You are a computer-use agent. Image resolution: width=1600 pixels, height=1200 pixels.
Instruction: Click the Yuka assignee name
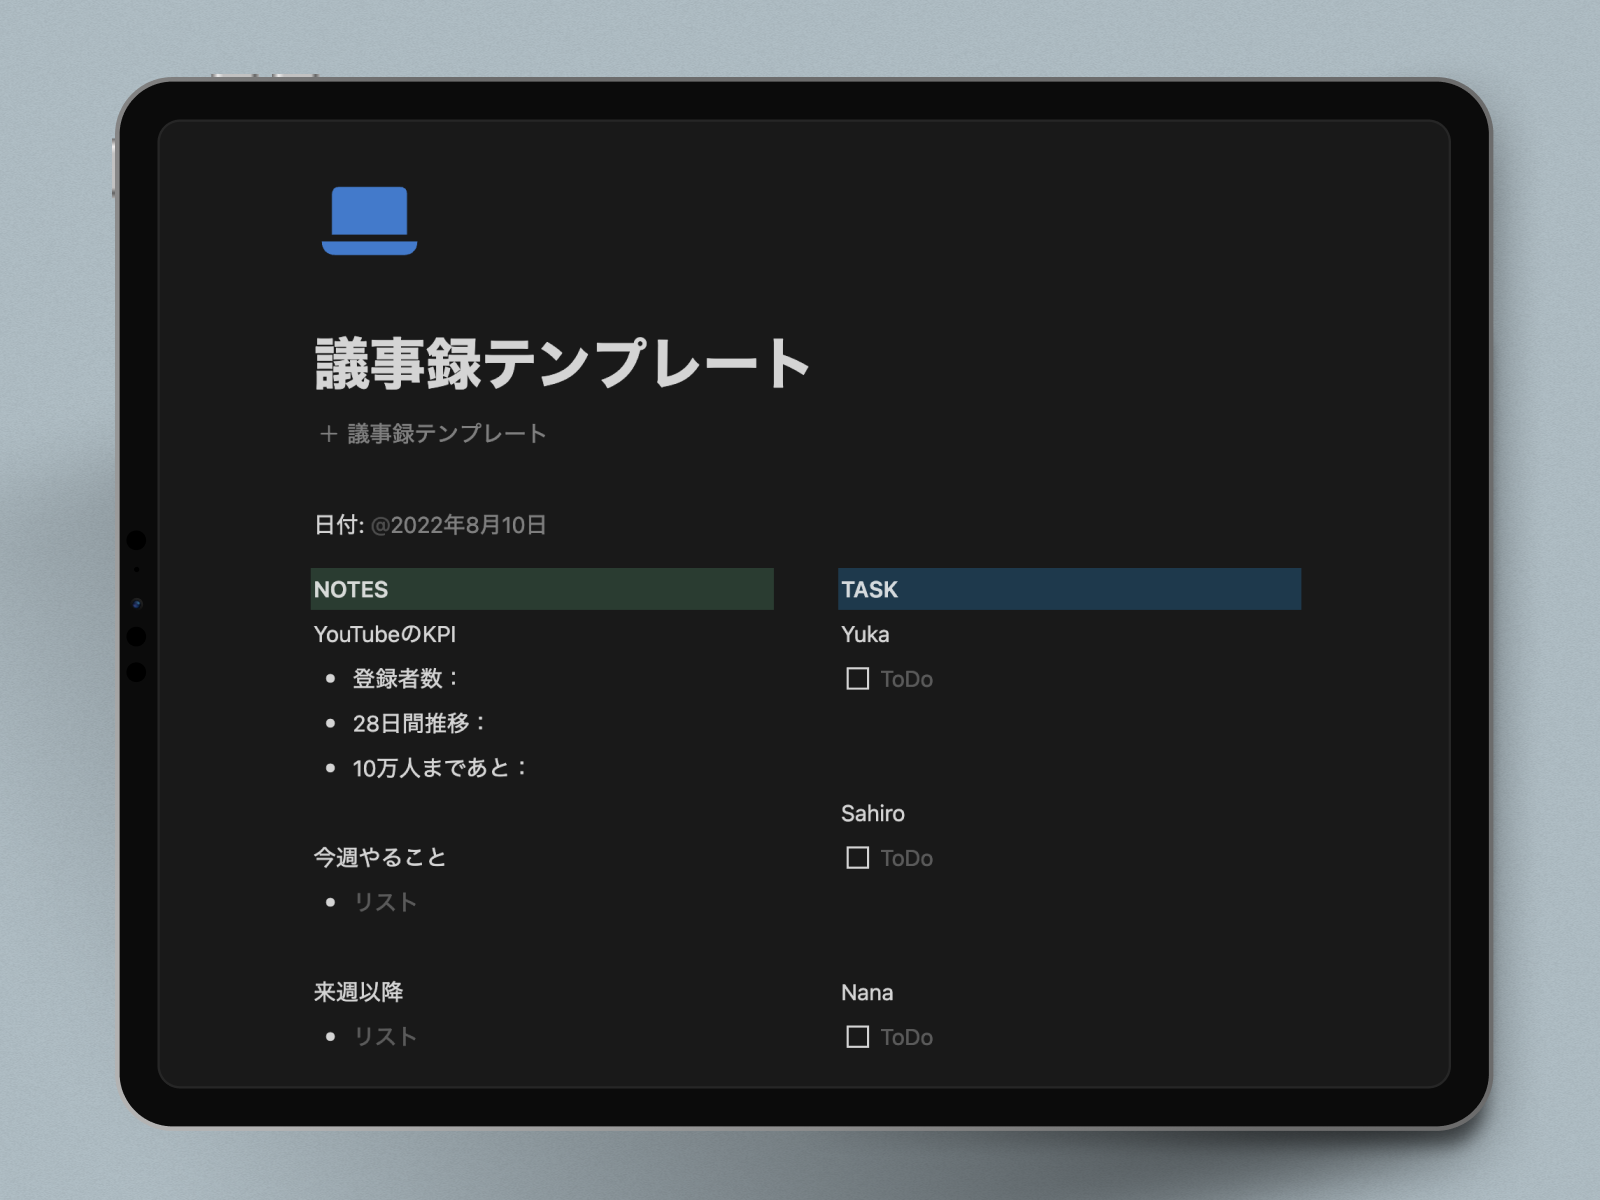(865, 635)
